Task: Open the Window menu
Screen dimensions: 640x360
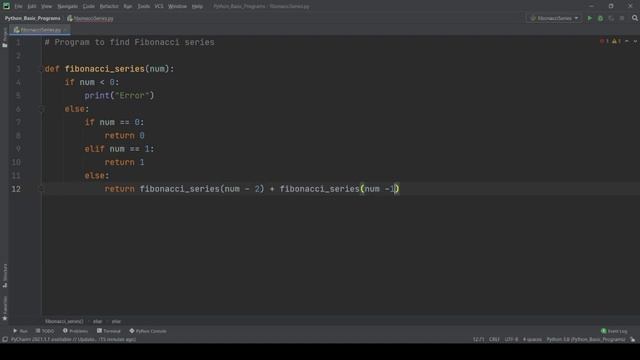Action: (x=177, y=7)
